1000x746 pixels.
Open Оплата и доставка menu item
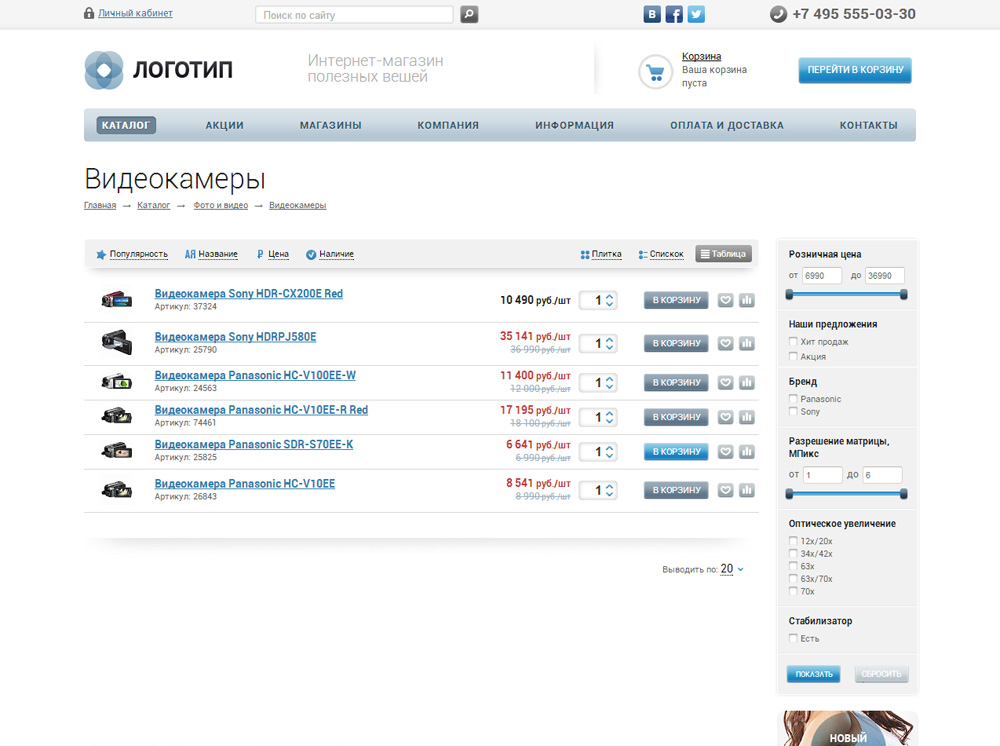tap(726, 125)
